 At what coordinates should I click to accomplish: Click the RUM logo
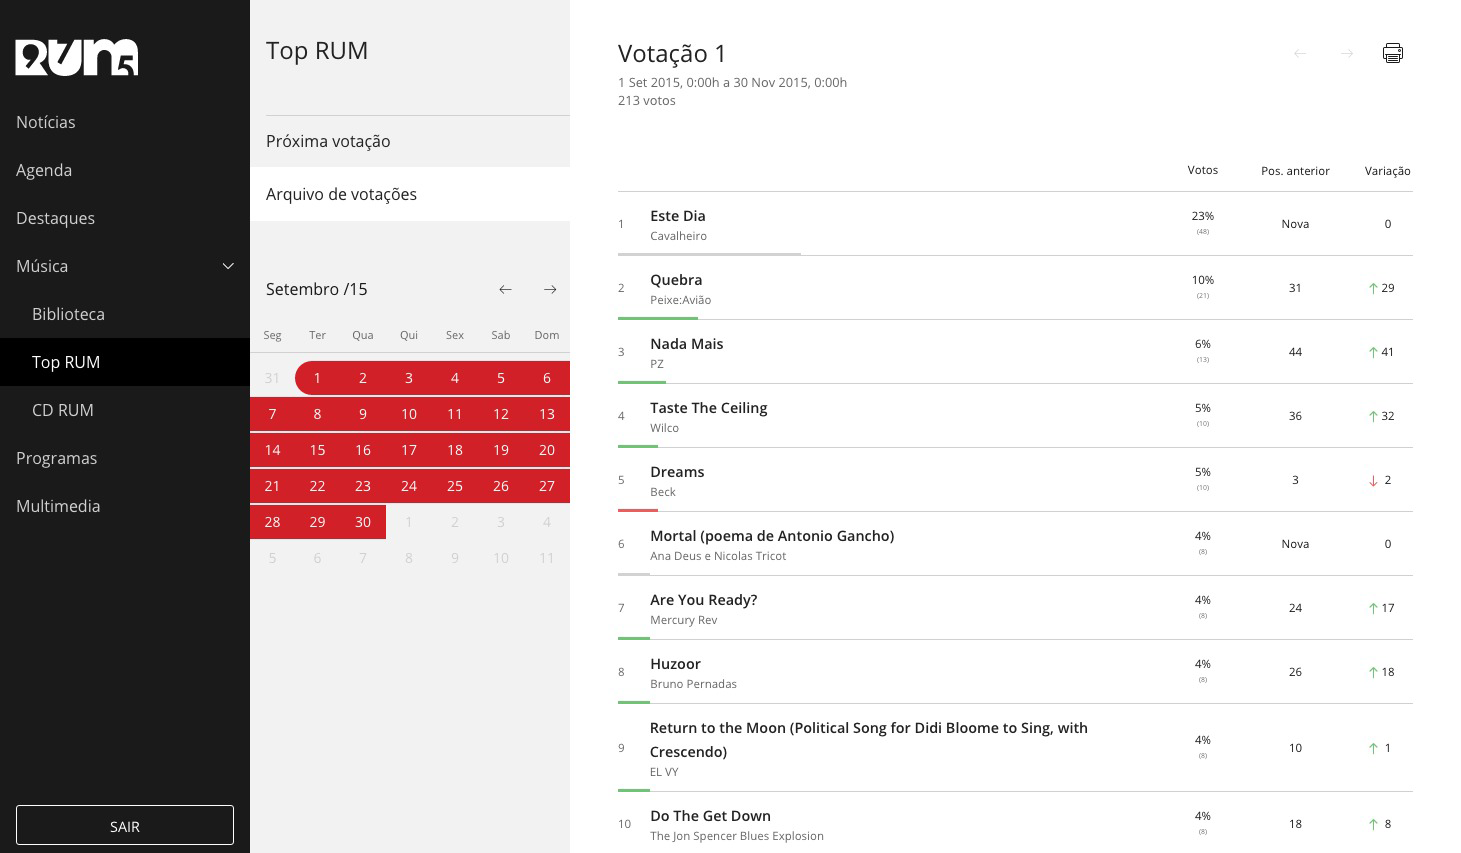point(77,57)
